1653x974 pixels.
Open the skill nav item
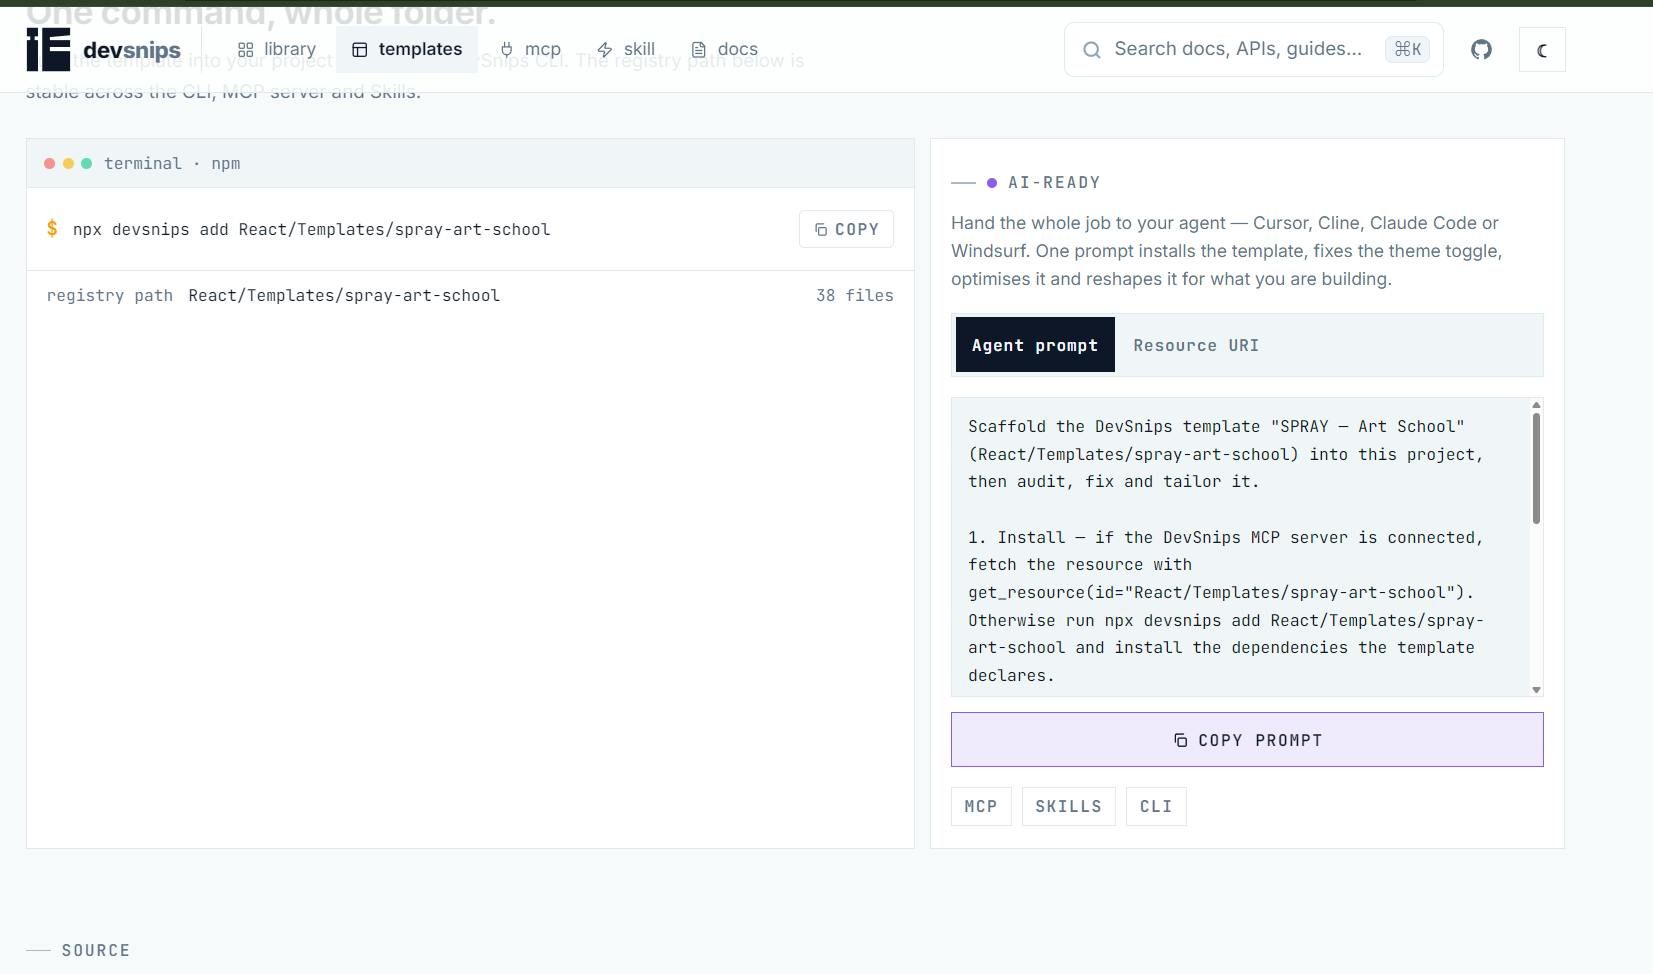coord(626,49)
